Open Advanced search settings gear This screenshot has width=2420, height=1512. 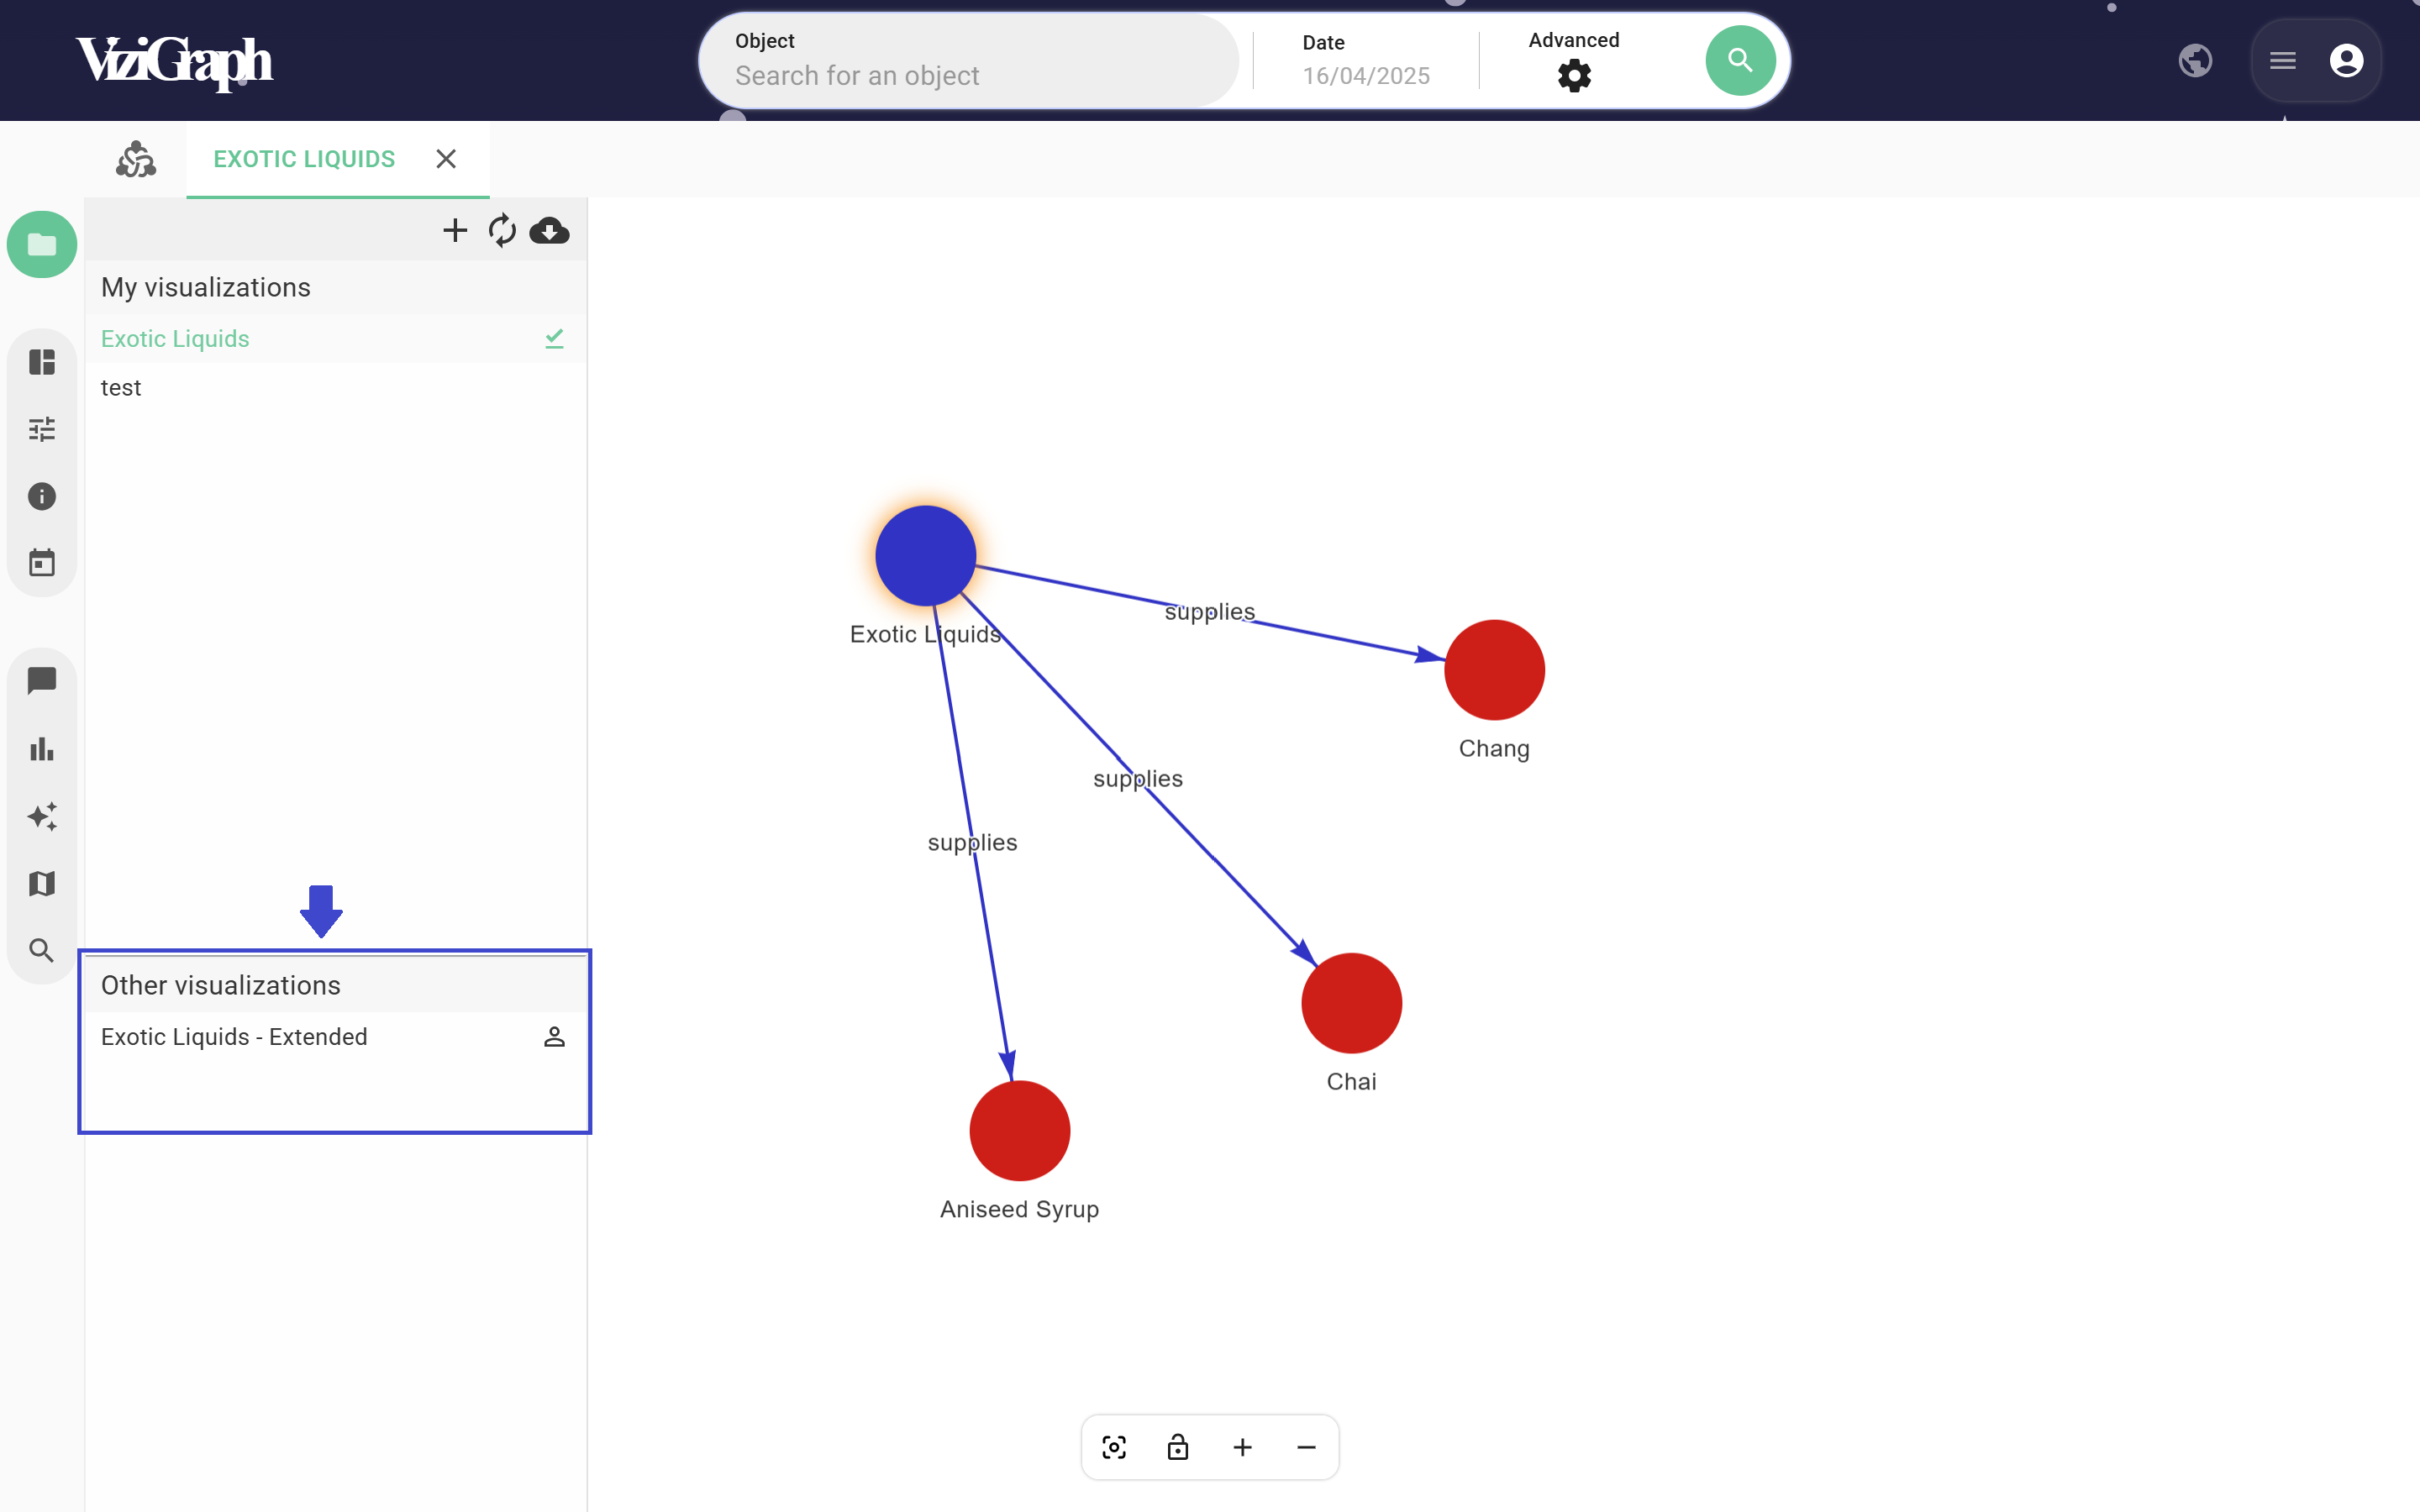pyautogui.click(x=1573, y=76)
